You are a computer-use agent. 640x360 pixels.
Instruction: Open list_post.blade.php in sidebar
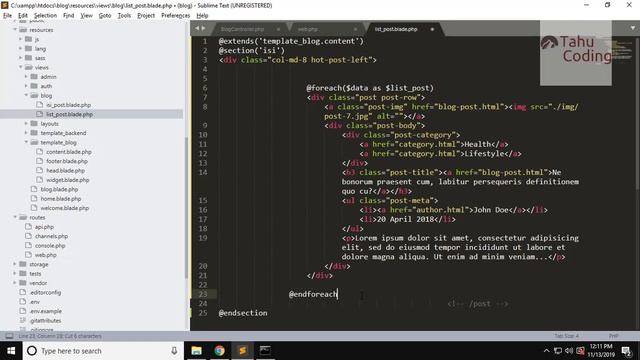pos(69,114)
